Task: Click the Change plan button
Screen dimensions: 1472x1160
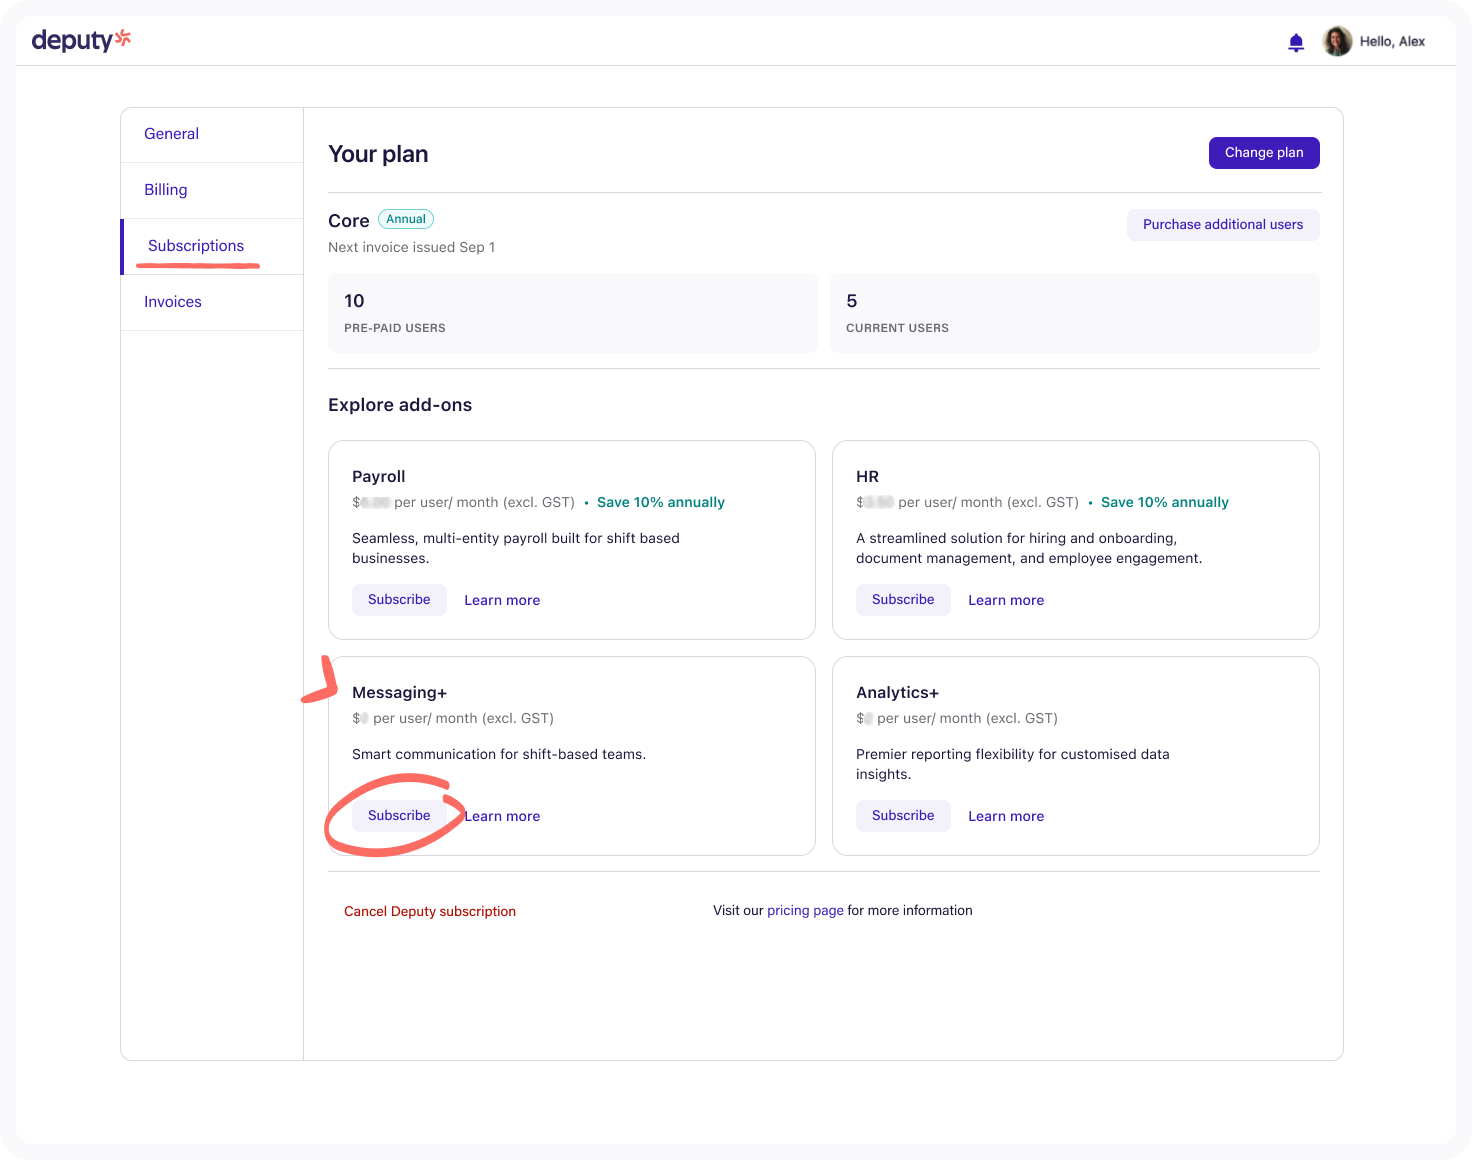Action: point(1264,153)
